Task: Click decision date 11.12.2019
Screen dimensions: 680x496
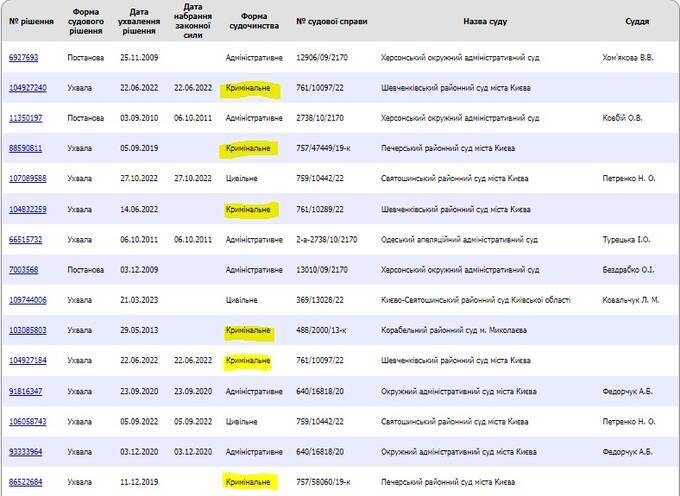Action: (x=139, y=482)
